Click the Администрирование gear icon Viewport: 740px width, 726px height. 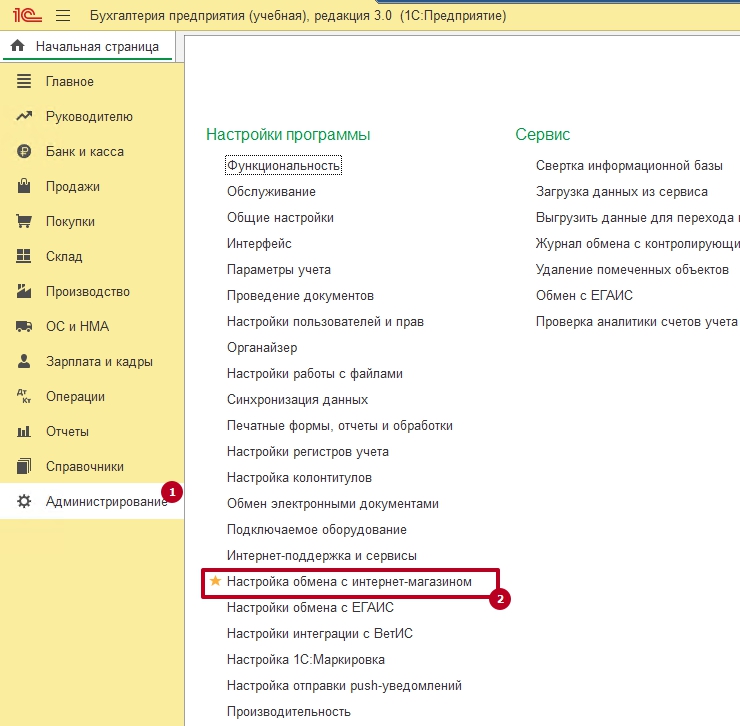click(x=25, y=502)
